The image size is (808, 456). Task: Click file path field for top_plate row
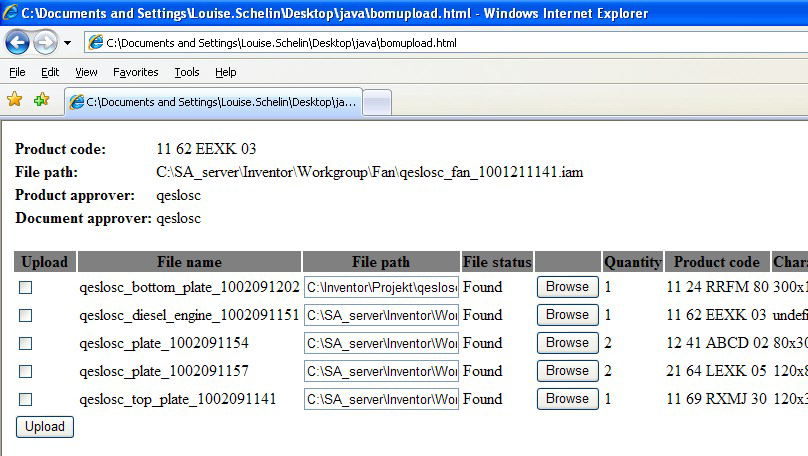(x=381, y=399)
